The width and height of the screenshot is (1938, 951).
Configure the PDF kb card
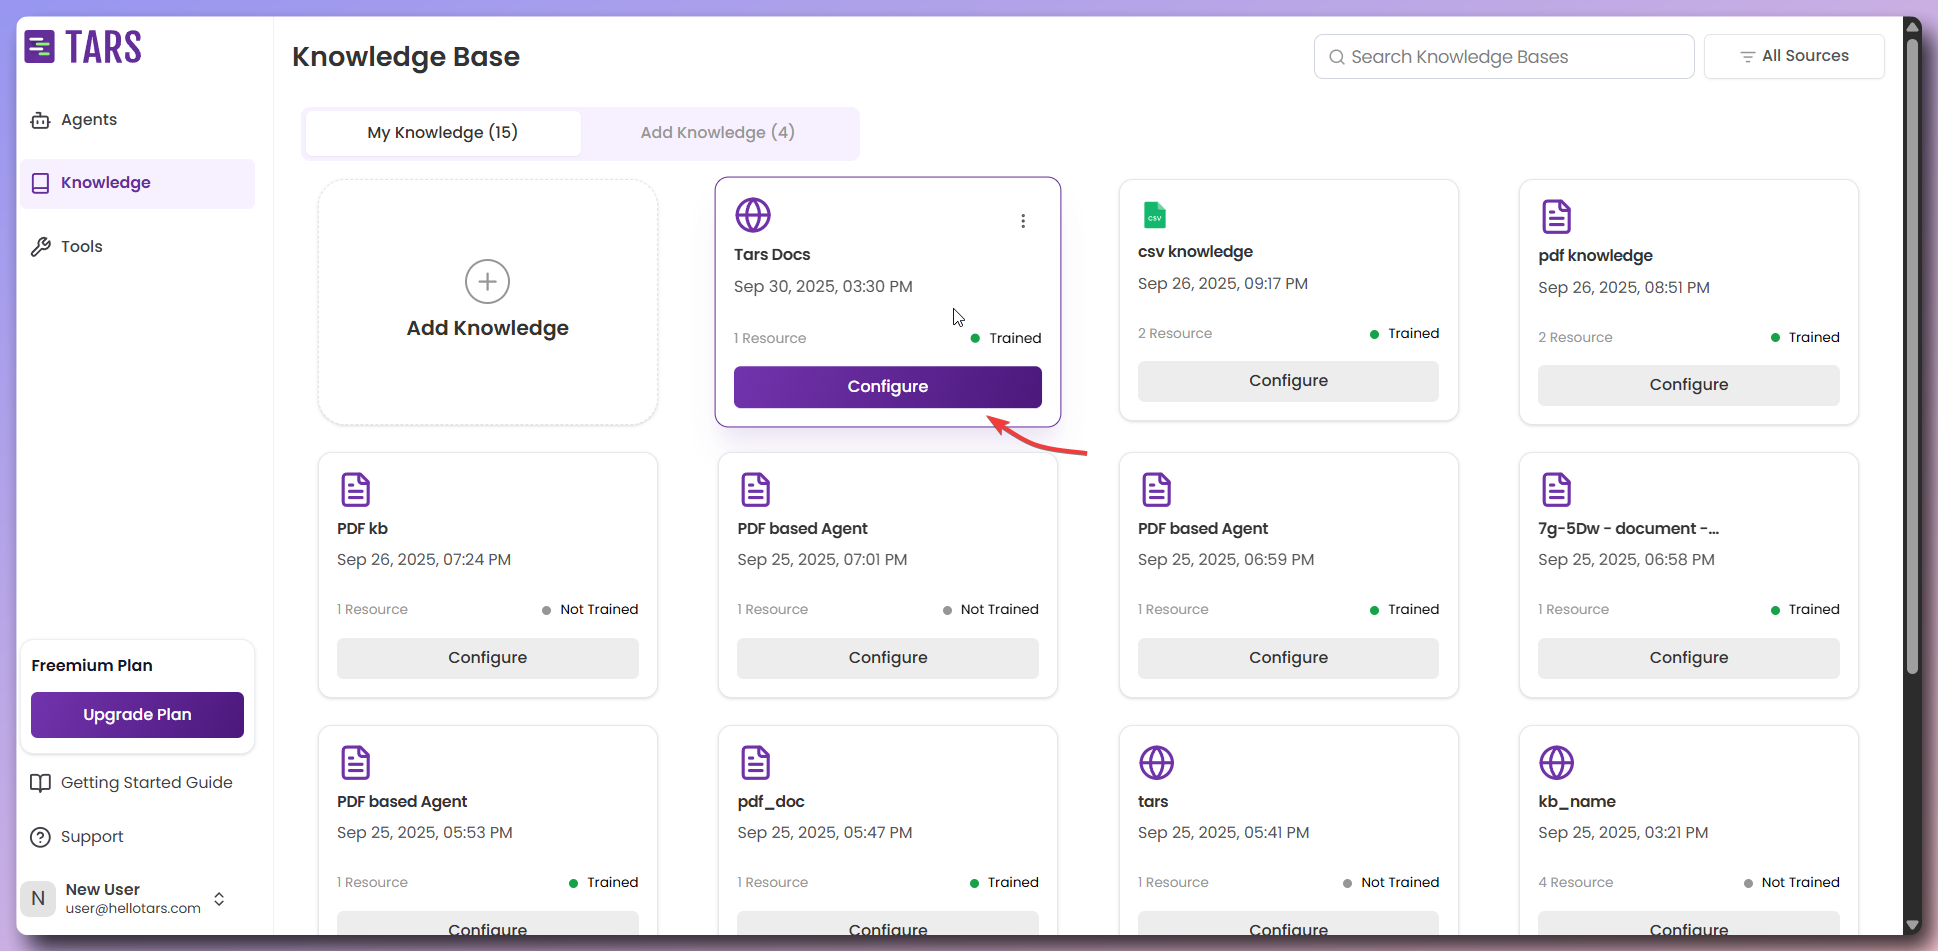click(x=487, y=658)
